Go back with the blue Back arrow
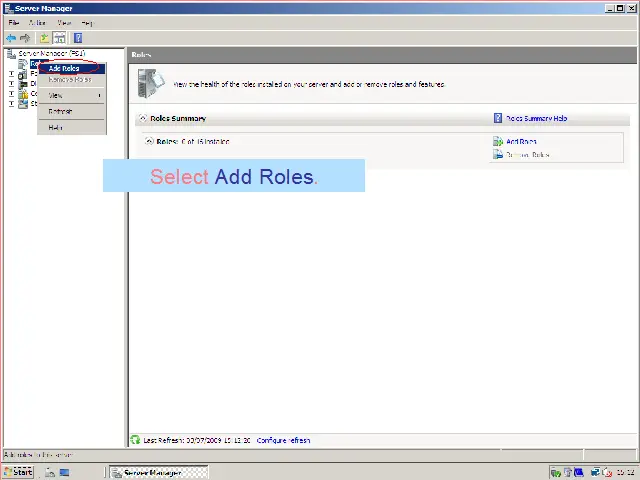The image size is (640, 480). point(11,38)
